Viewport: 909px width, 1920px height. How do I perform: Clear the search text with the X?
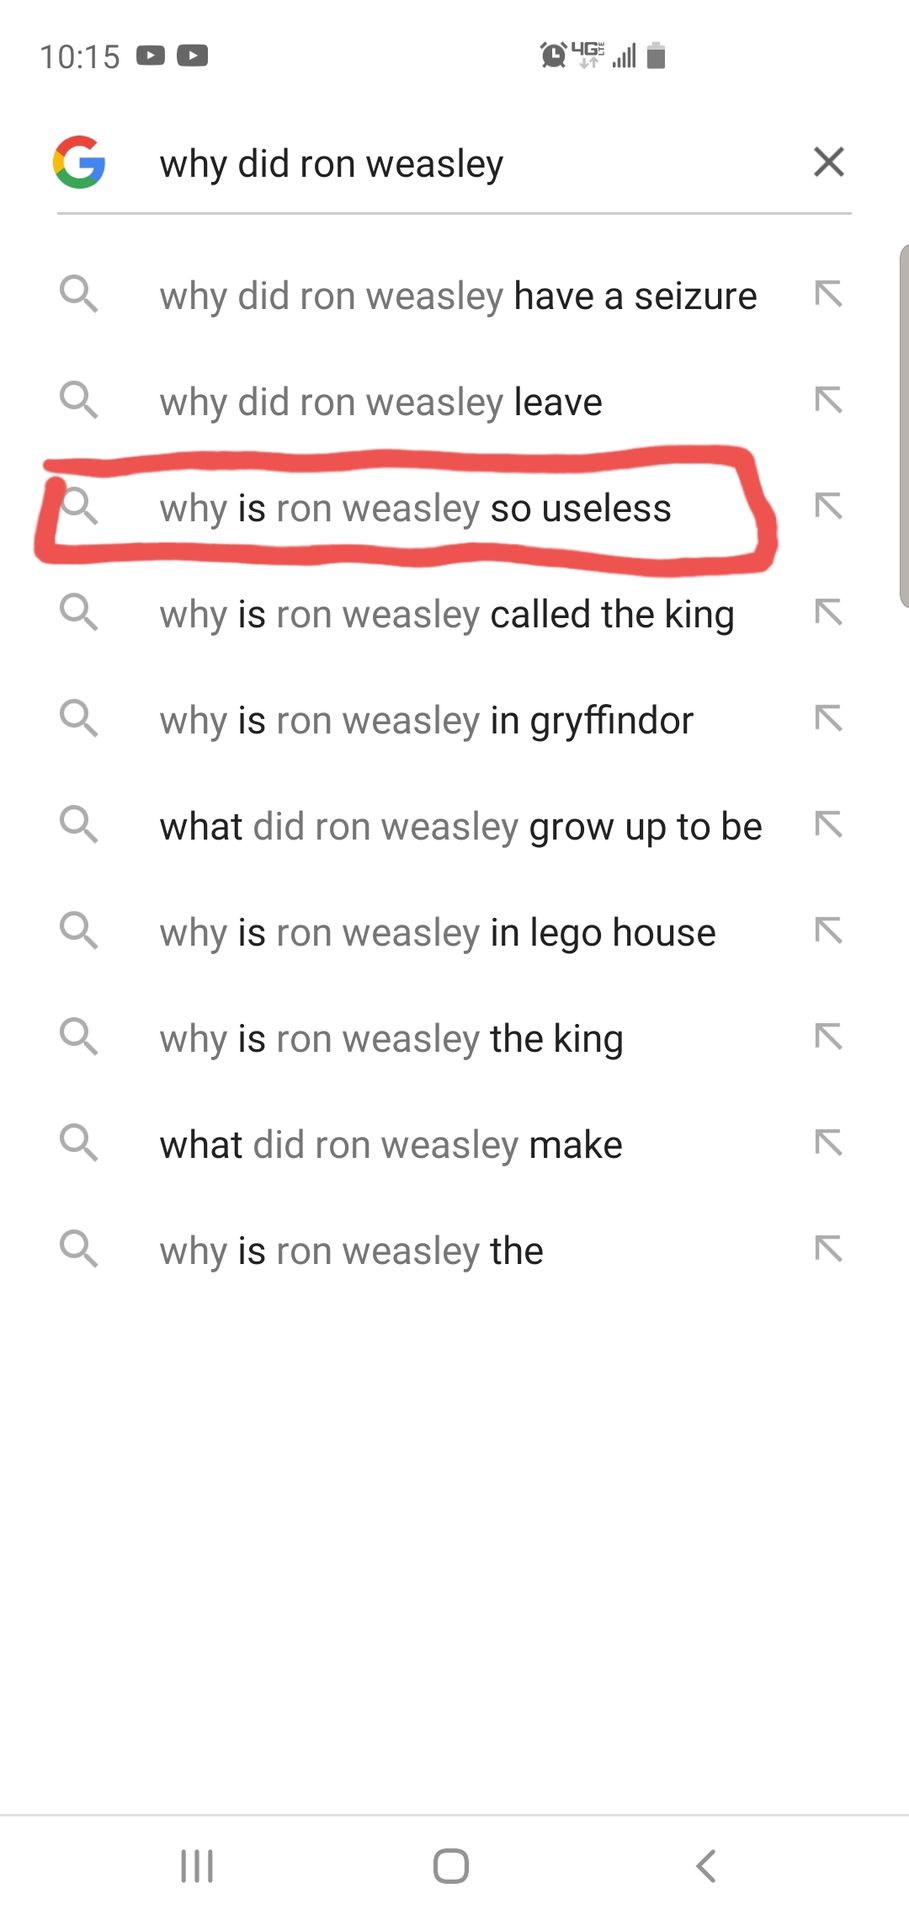(x=829, y=162)
